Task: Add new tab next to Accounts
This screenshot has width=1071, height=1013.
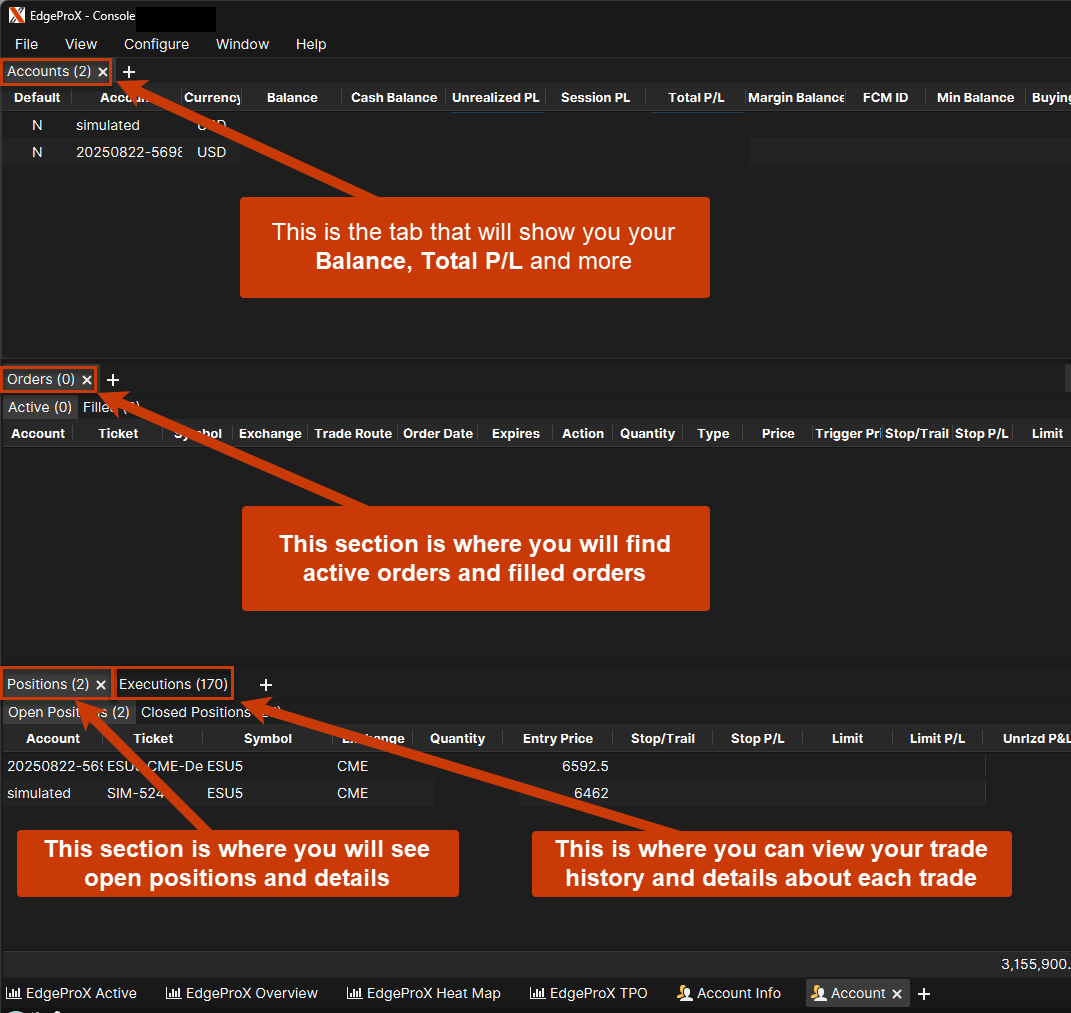Action: tap(128, 72)
